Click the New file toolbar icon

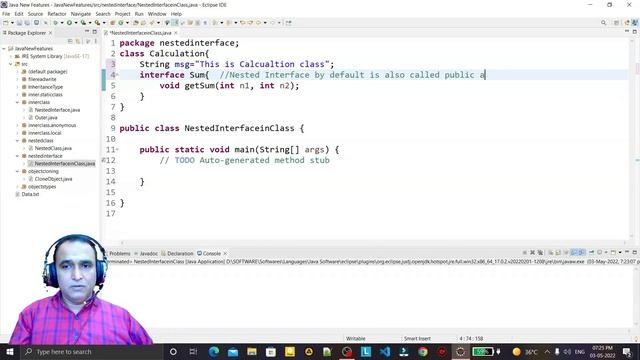click(x=6, y=23)
